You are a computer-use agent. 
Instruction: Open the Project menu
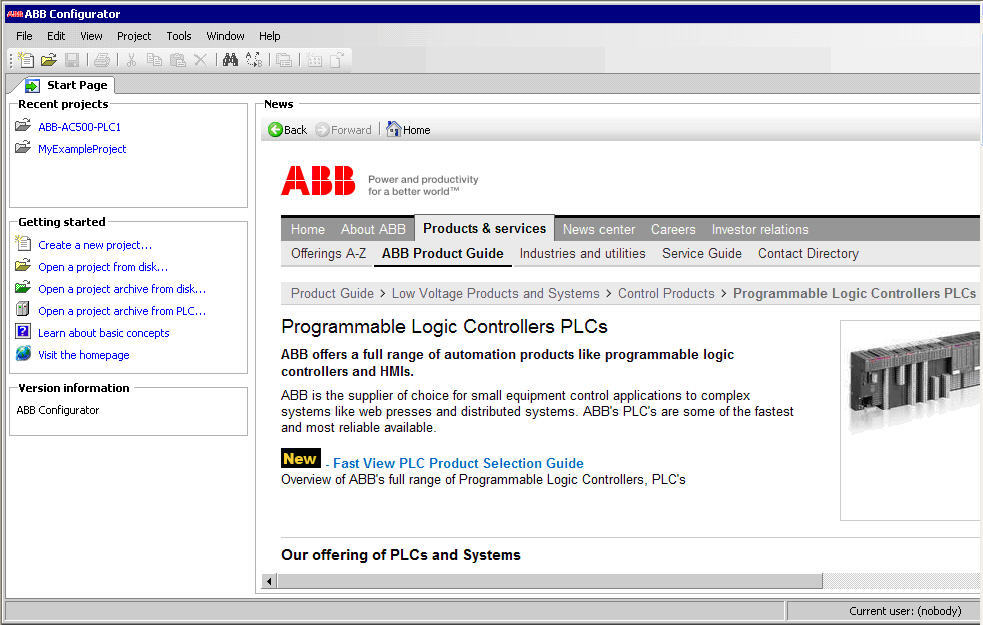(x=134, y=36)
